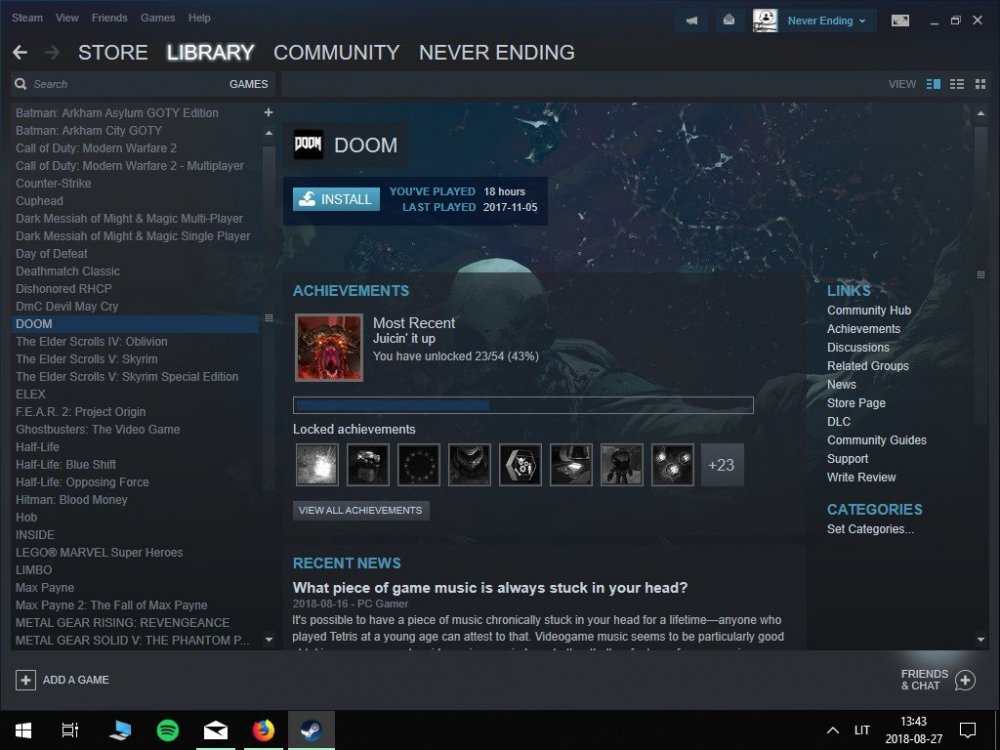
Task: Click the details pane scroll-up arrow
Action: (x=980, y=114)
